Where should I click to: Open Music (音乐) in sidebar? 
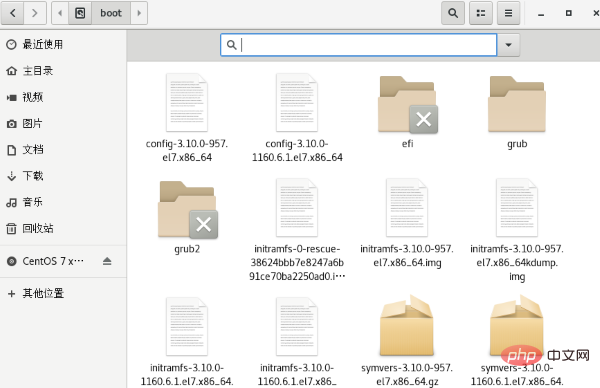tap(63, 202)
